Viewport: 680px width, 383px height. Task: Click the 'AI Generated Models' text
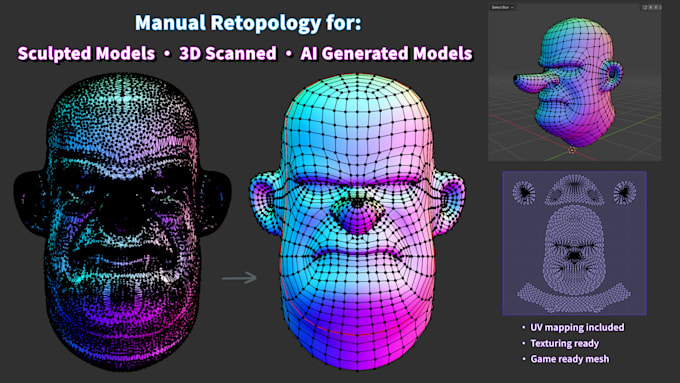(386, 54)
